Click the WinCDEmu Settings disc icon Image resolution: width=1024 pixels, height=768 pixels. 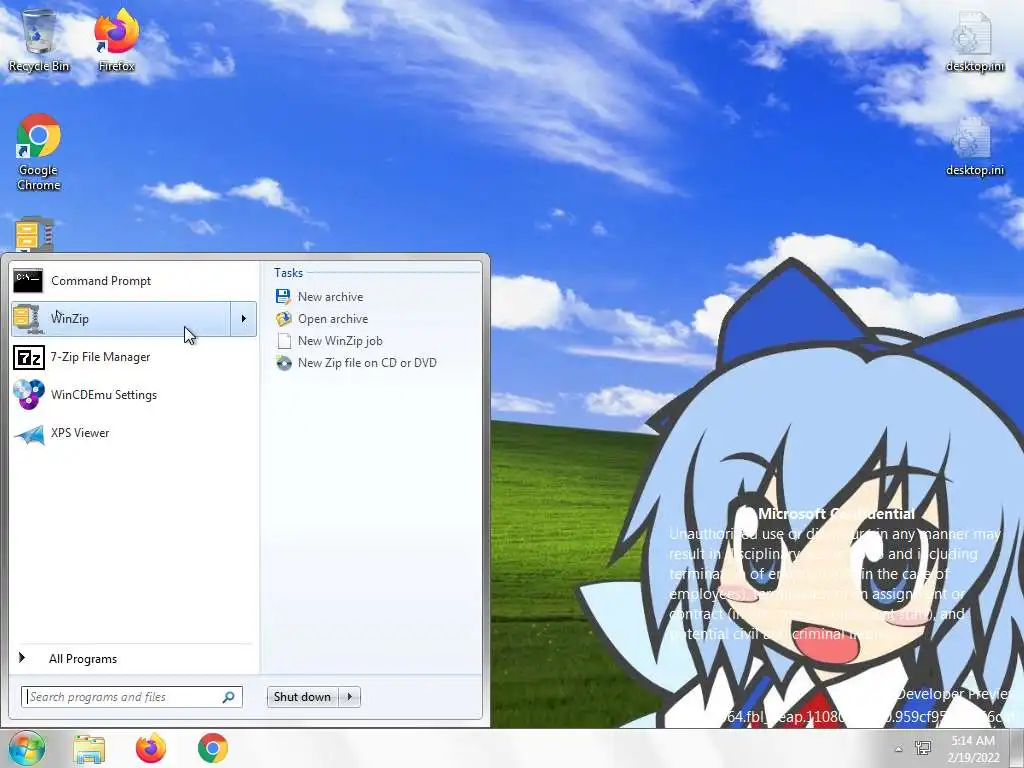[x=29, y=394]
